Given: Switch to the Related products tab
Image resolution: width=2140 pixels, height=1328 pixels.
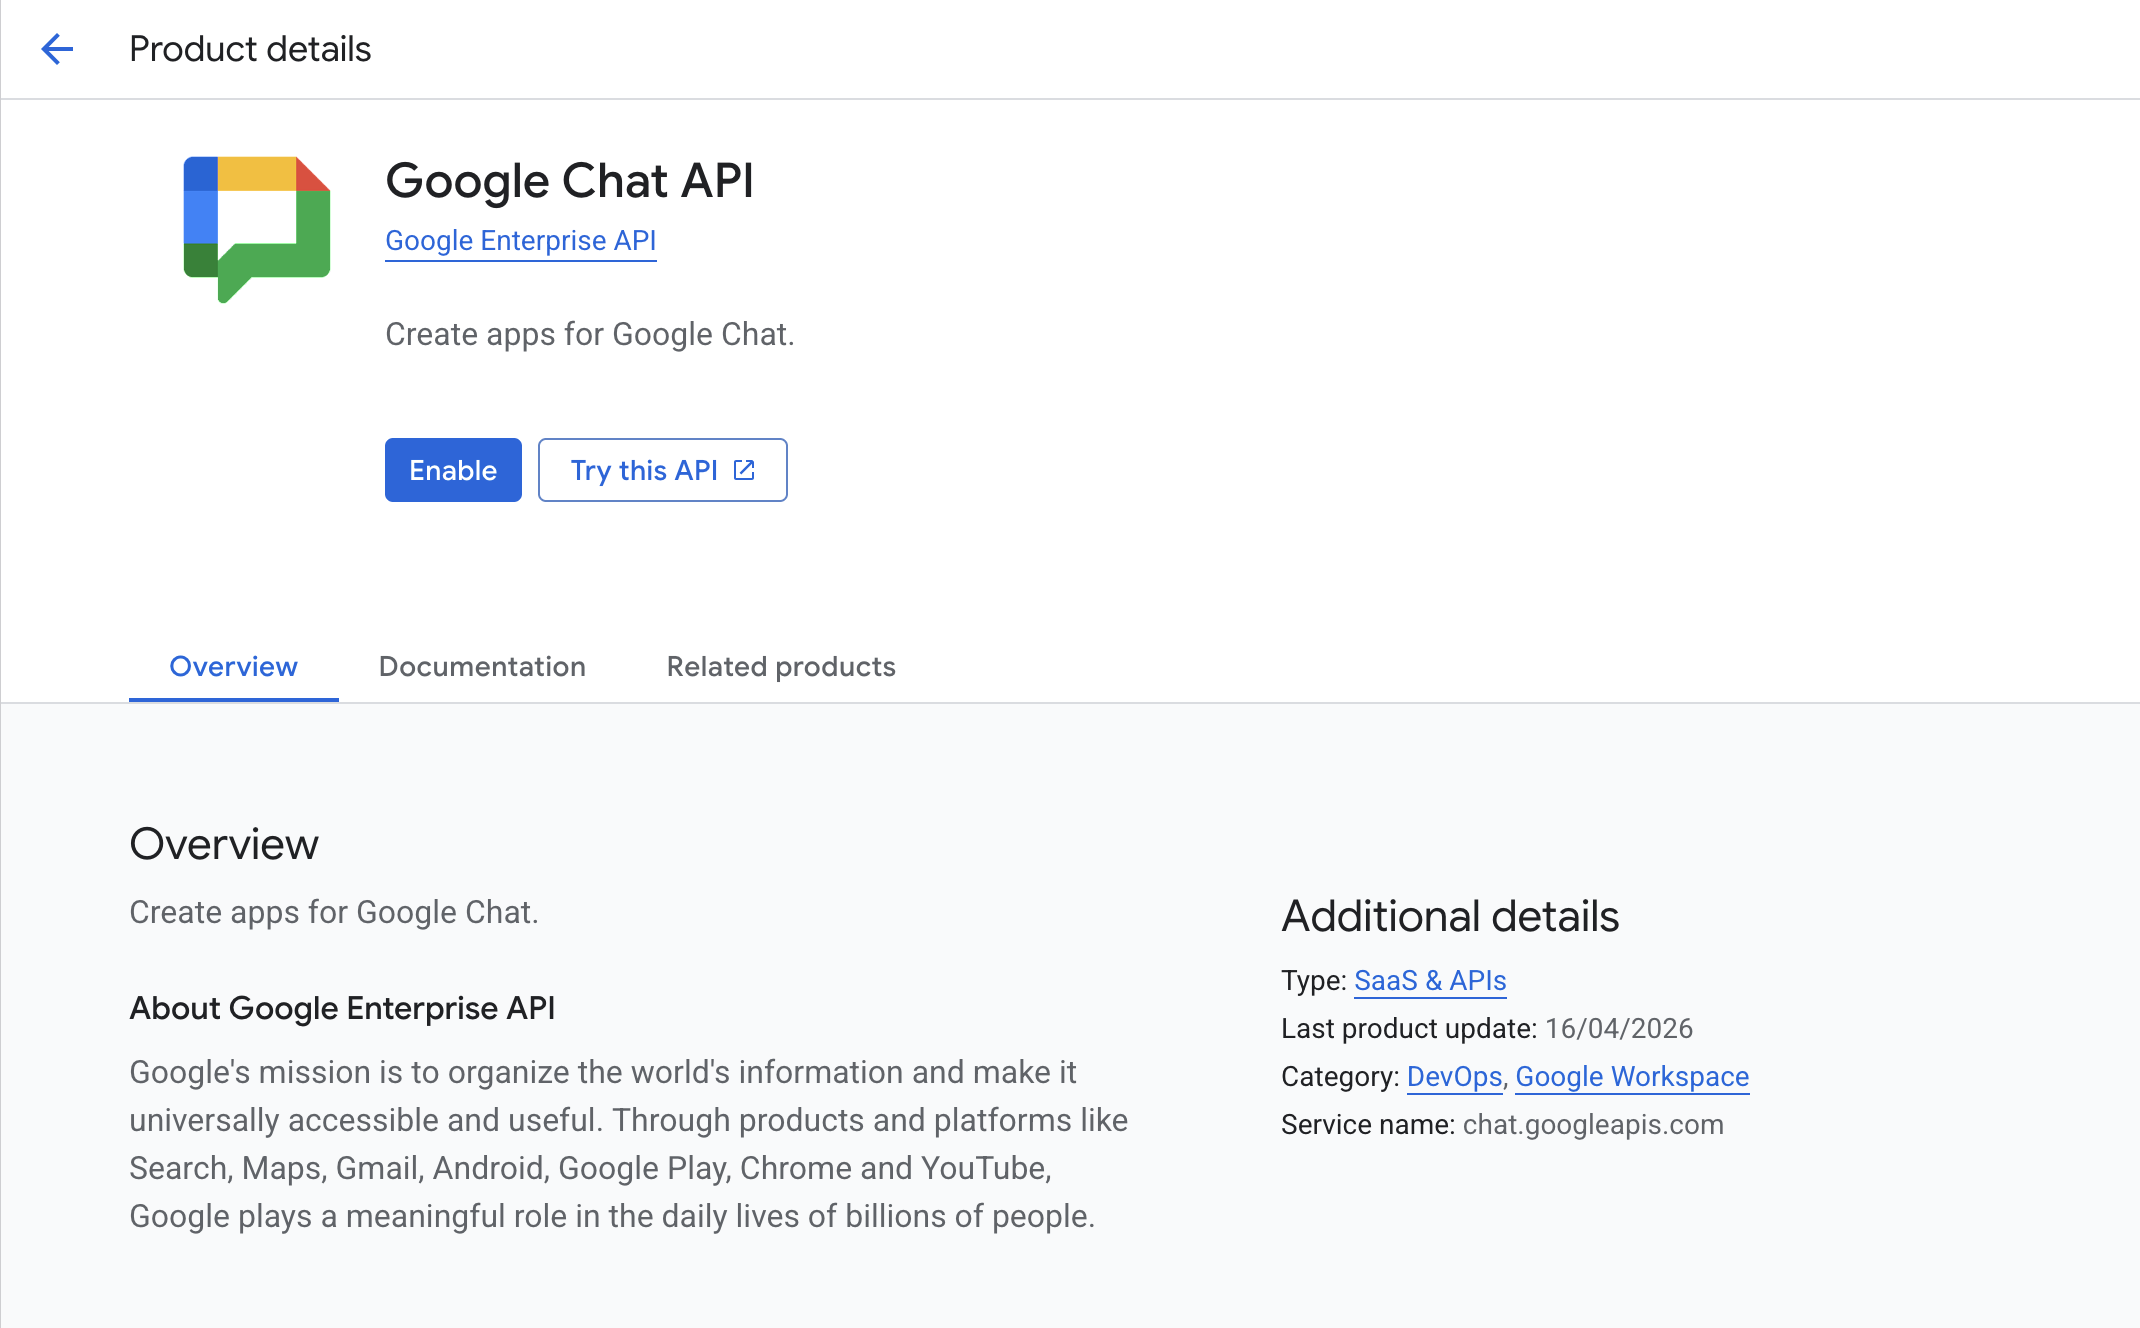Looking at the screenshot, I should [x=781, y=667].
